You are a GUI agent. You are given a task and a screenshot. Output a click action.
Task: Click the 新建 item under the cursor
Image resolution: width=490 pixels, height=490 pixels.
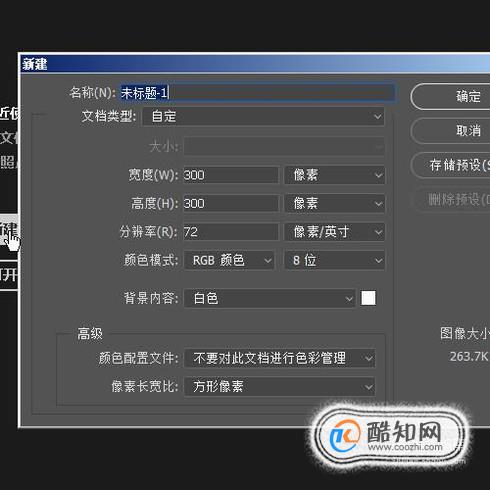9,230
